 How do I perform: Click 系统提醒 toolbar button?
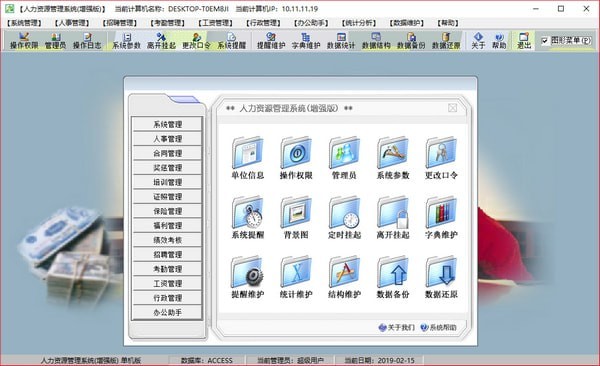pyautogui.click(x=232, y=41)
